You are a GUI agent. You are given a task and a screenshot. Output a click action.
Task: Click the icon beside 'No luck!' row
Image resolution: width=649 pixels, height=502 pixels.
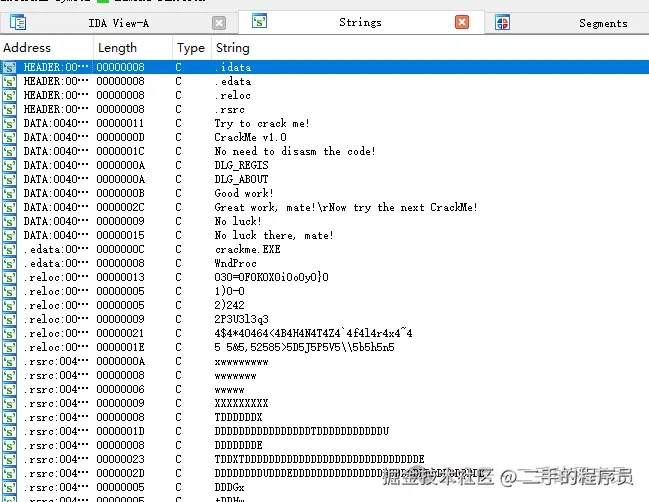point(10,221)
